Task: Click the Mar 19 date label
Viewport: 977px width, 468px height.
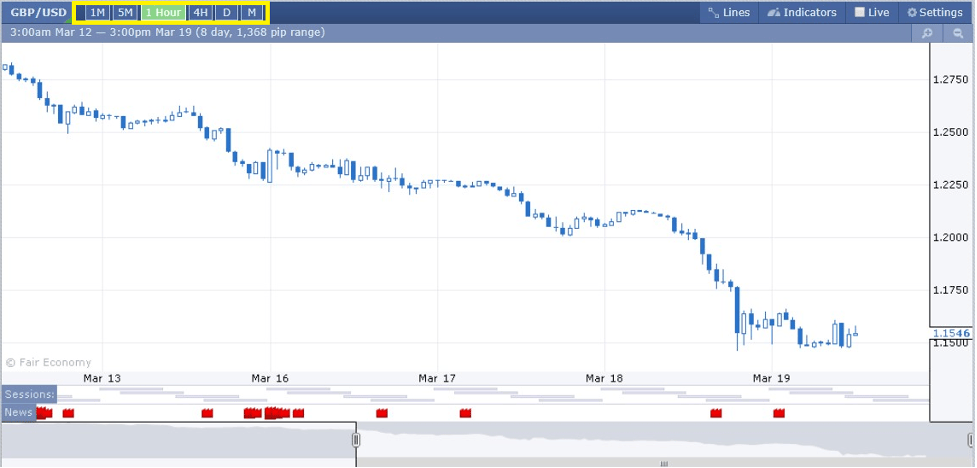Action: pyautogui.click(x=771, y=378)
